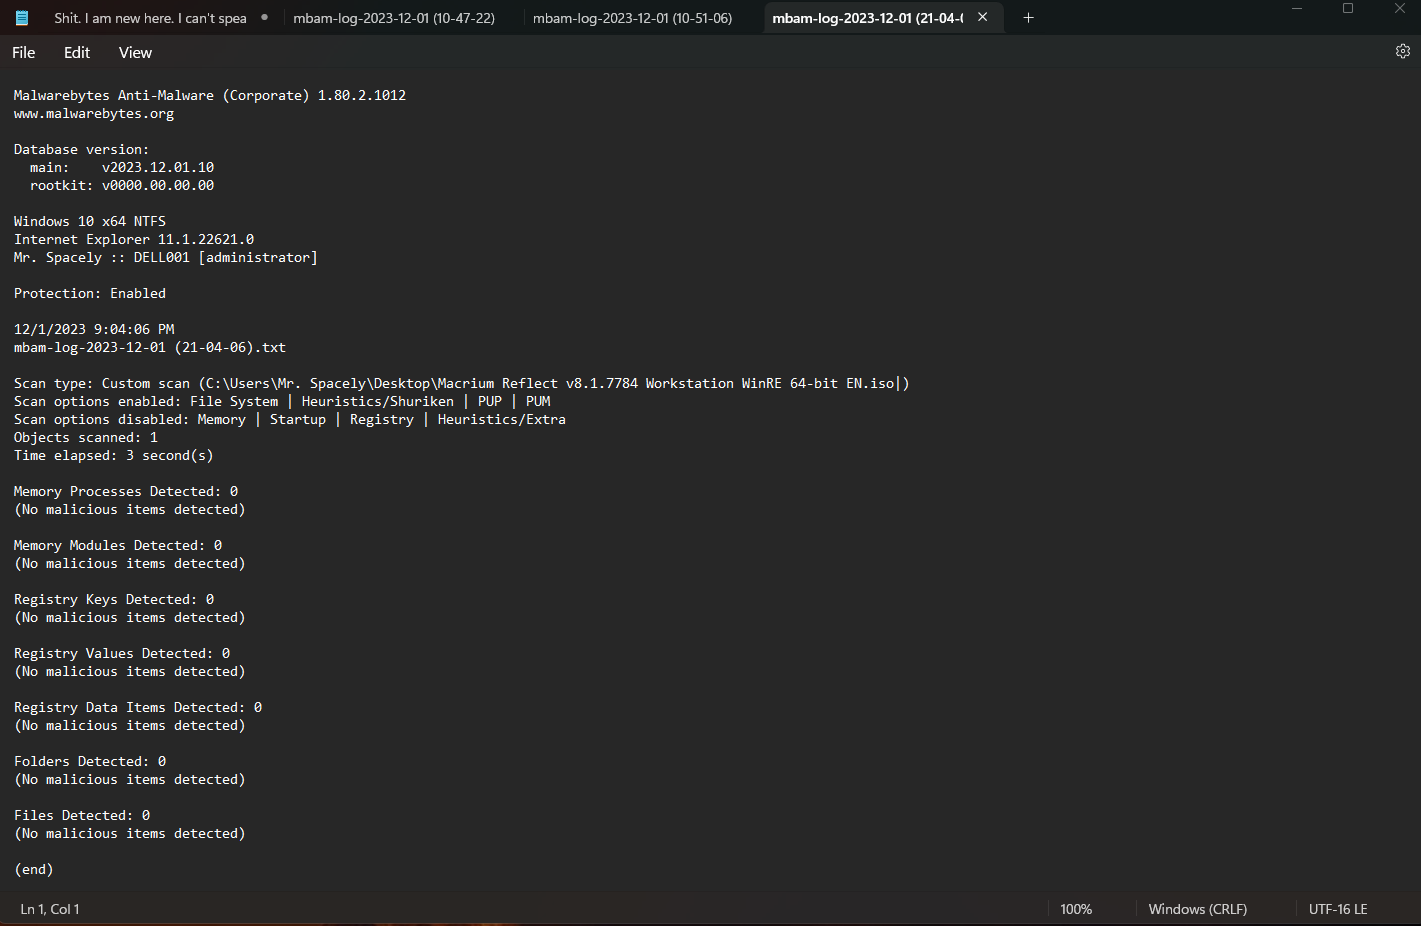Click Memory Modules Detected: 0 line
The image size is (1421, 926).
click(x=118, y=546)
